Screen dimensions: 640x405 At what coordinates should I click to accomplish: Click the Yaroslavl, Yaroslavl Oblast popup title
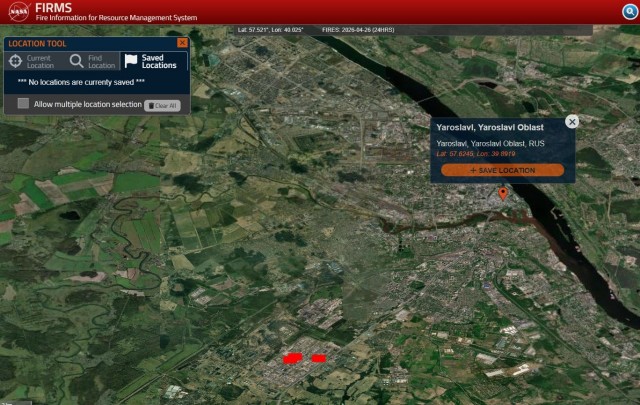pos(489,127)
